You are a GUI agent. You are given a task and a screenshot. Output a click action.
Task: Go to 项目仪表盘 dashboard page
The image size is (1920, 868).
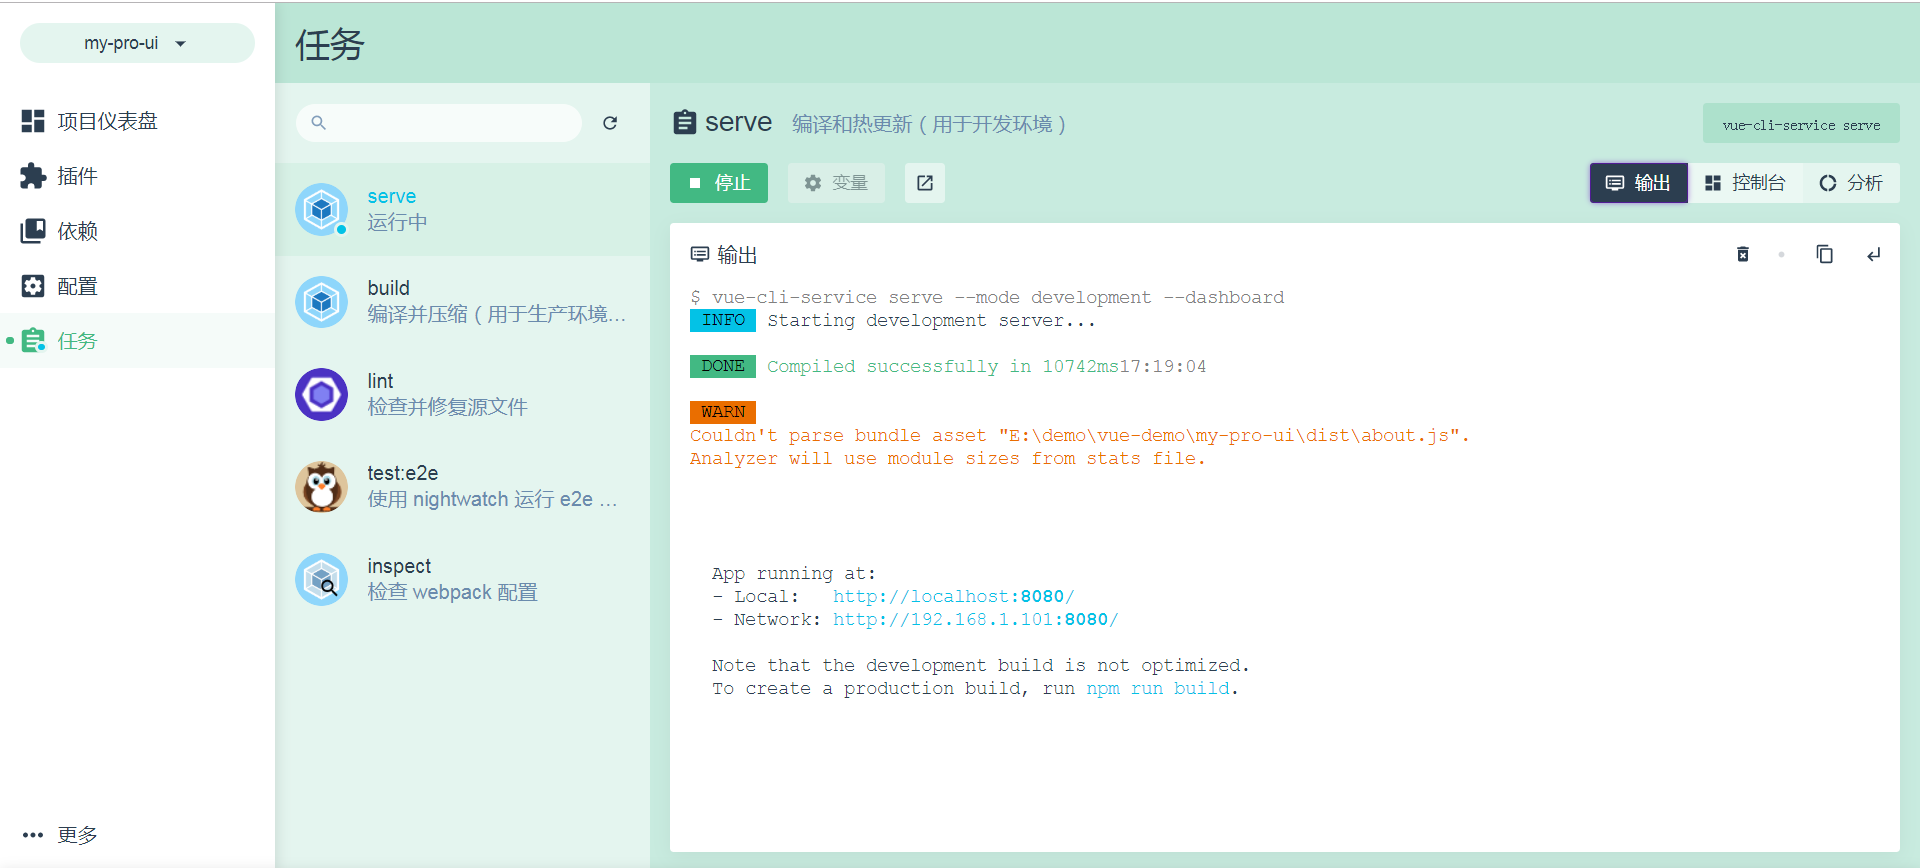[x=107, y=121]
